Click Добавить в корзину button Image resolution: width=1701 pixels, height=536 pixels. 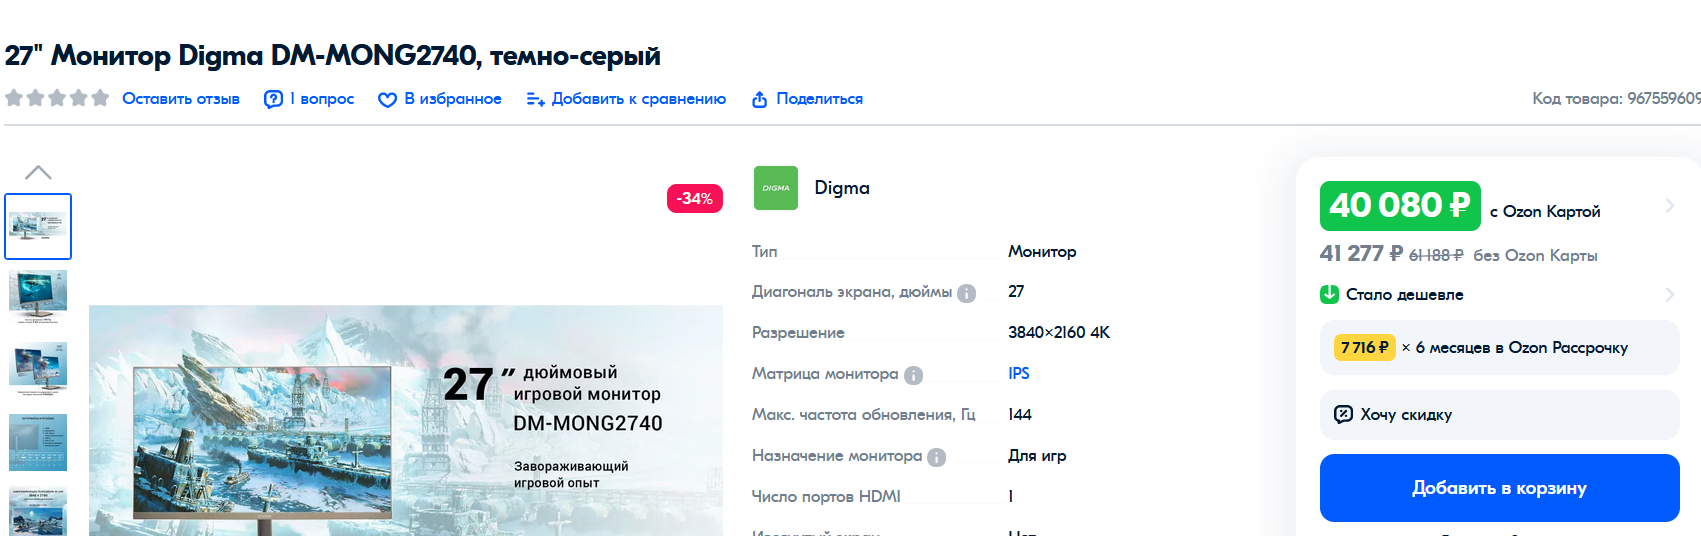click(1499, 488)
